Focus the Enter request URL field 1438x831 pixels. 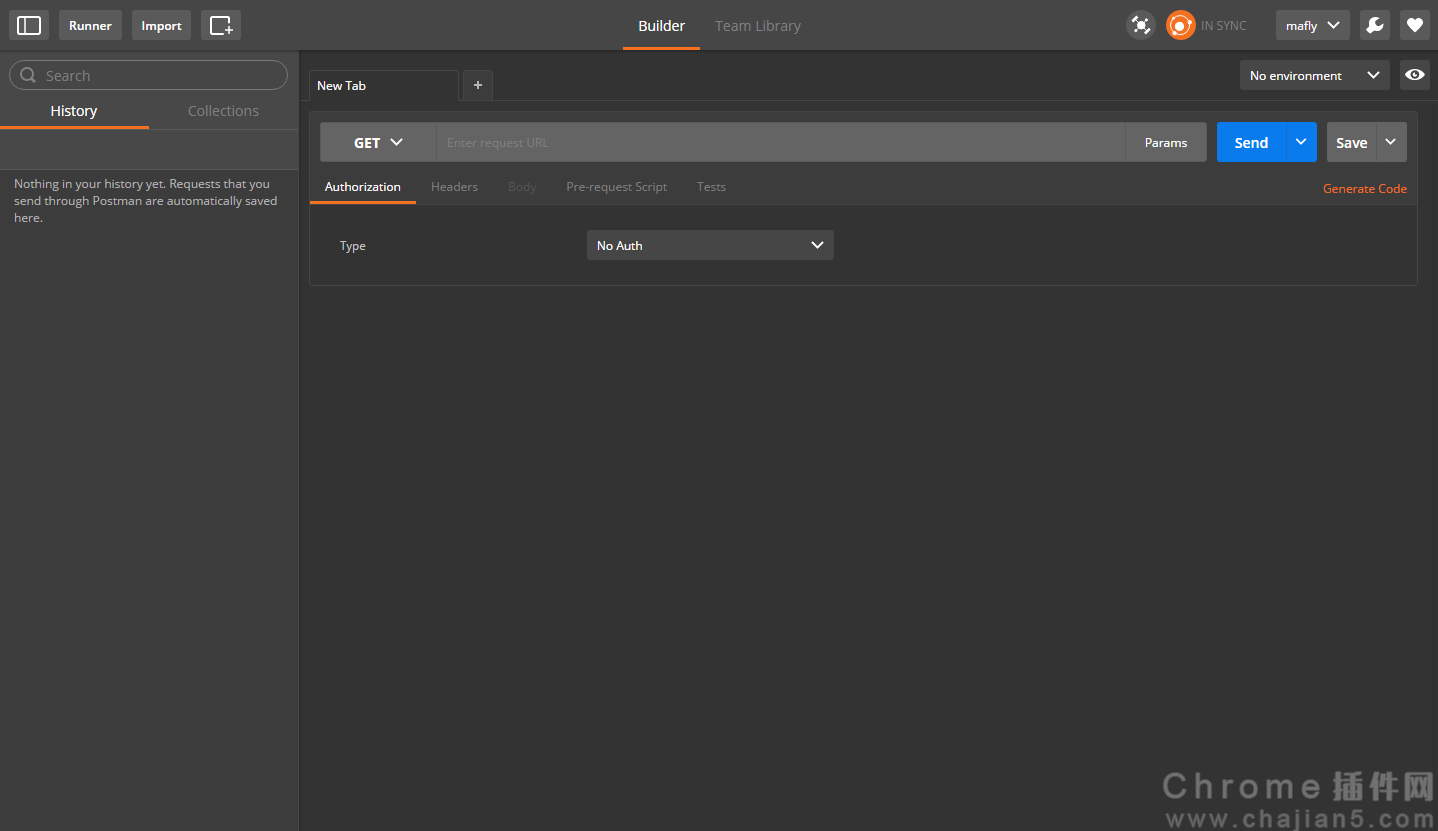[780, 142]
